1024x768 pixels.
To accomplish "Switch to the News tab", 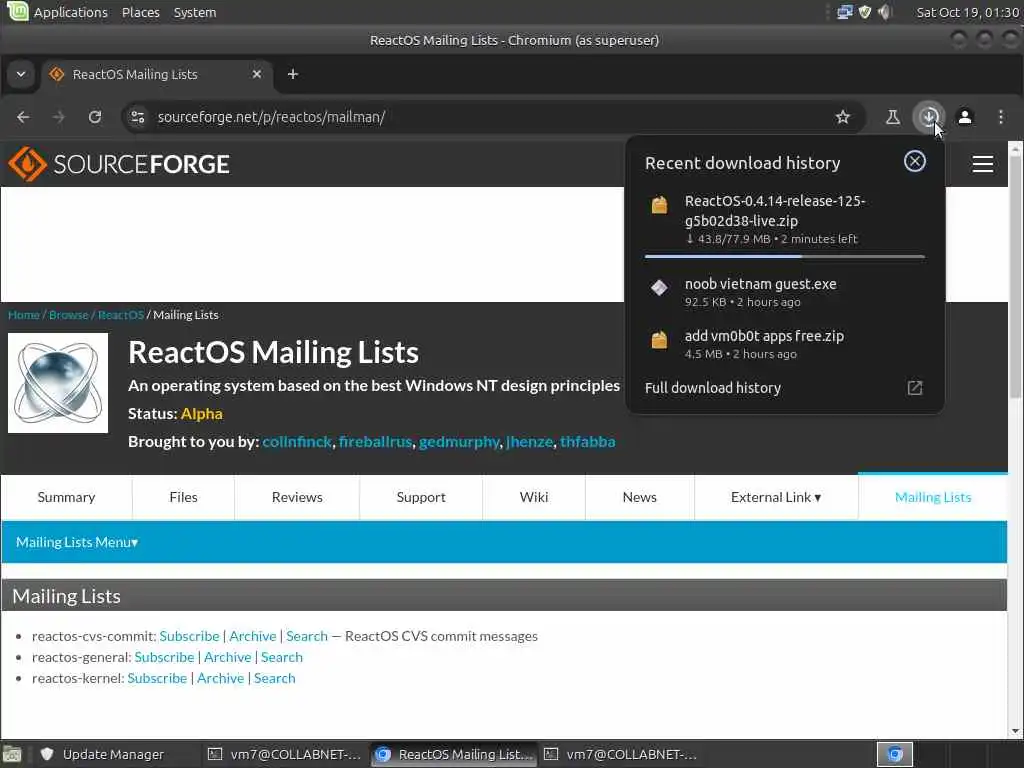I will [639, 497].
